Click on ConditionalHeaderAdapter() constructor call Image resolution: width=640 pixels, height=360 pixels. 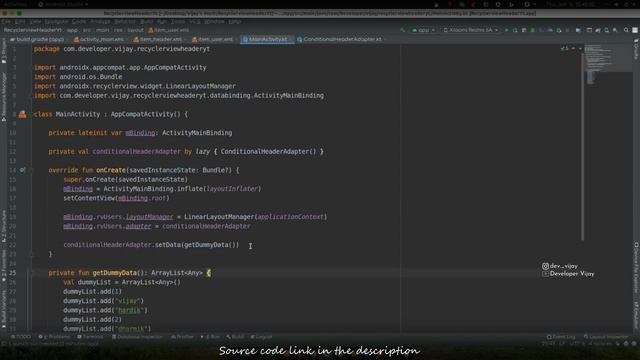click(x=268, y=151)
